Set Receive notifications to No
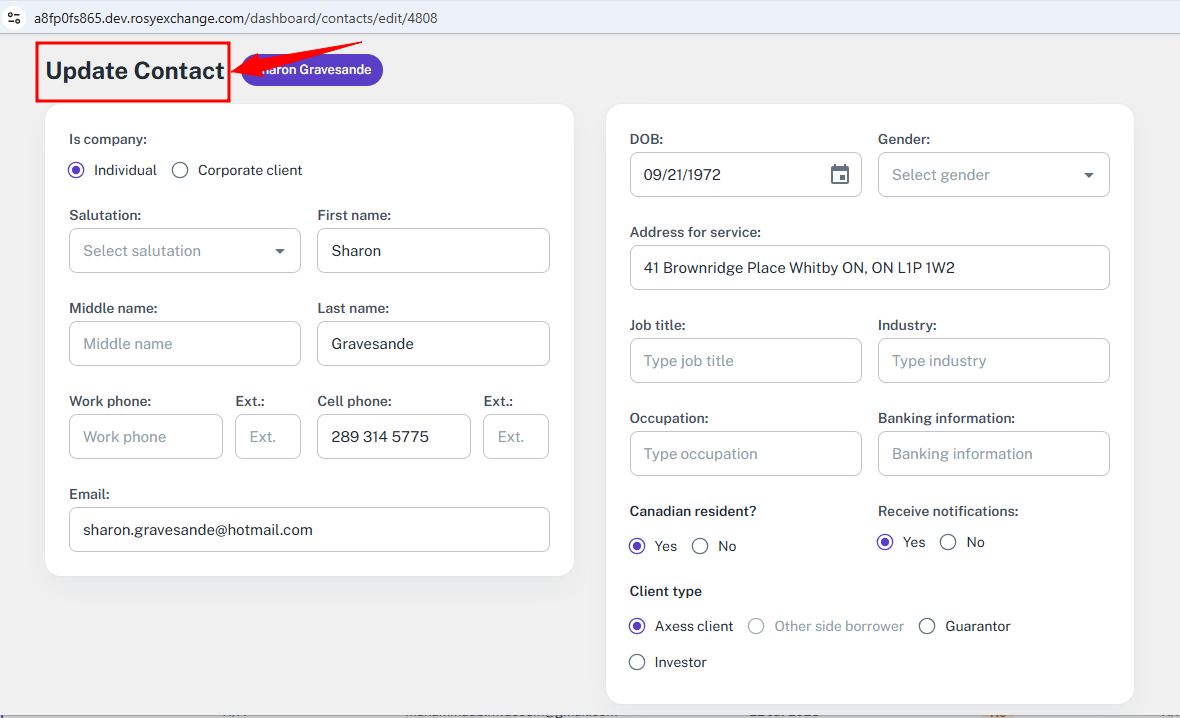 (948, 542)
